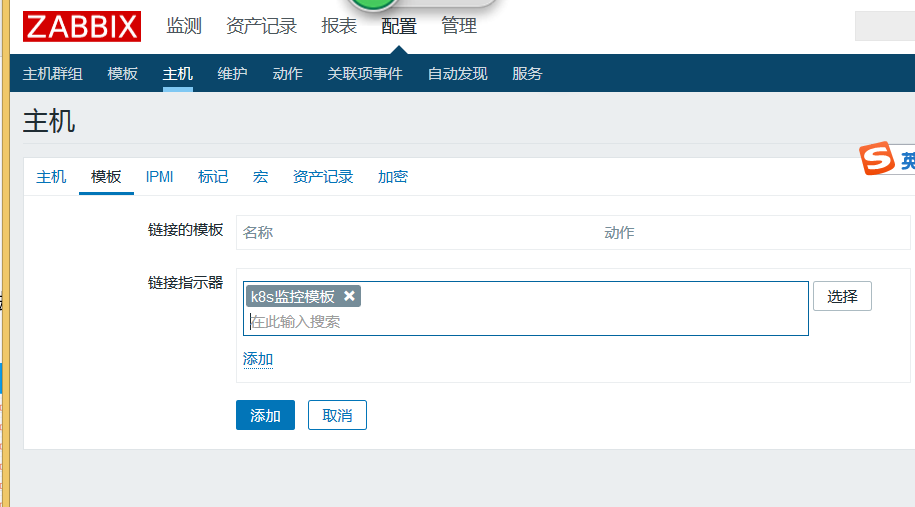Image resolution: width=915 pixels, height=507 pixels.
Task: Go to 关联项事件 in the submenu
Action: pyautogui.click(x=365, y=74)
